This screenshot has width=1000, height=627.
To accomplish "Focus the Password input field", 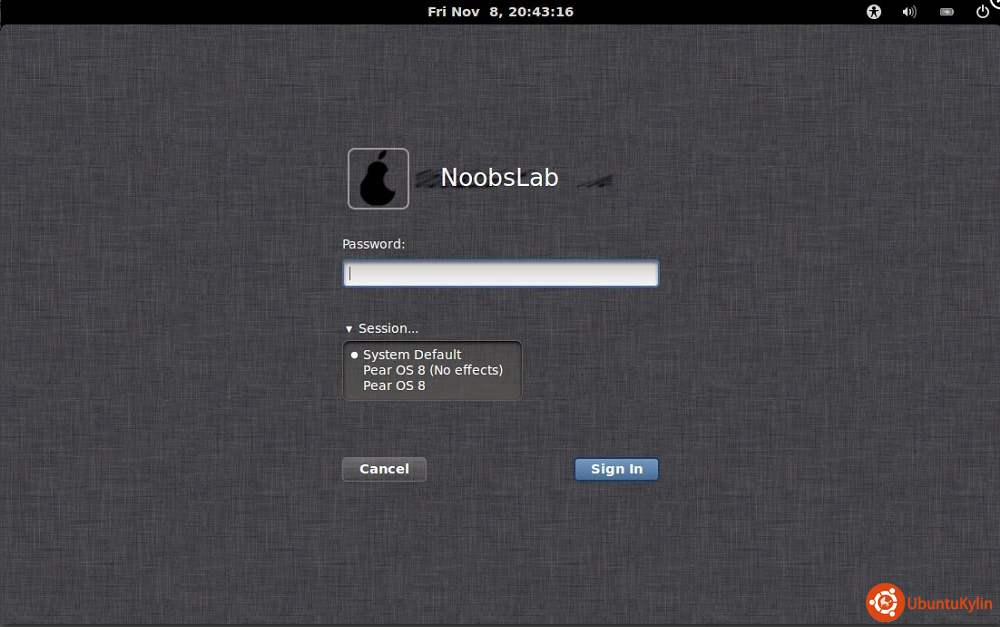I will [x=500, y=274].
